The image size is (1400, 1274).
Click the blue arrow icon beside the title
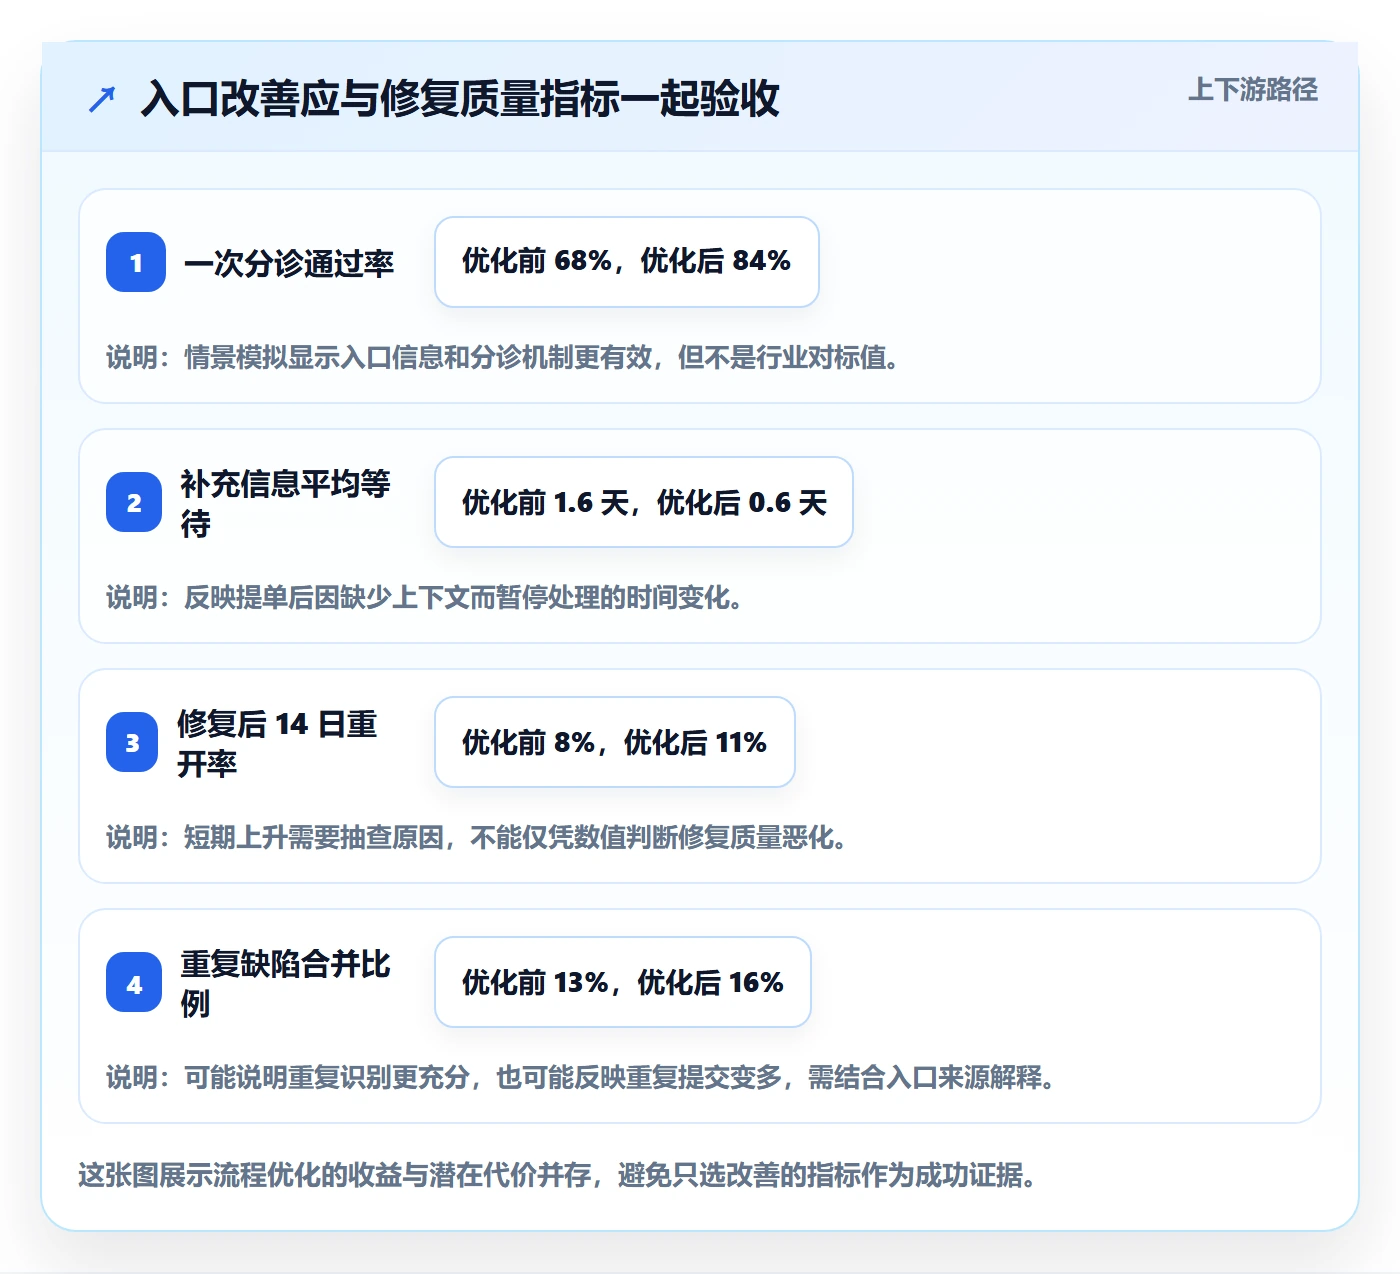pos(102,99)
